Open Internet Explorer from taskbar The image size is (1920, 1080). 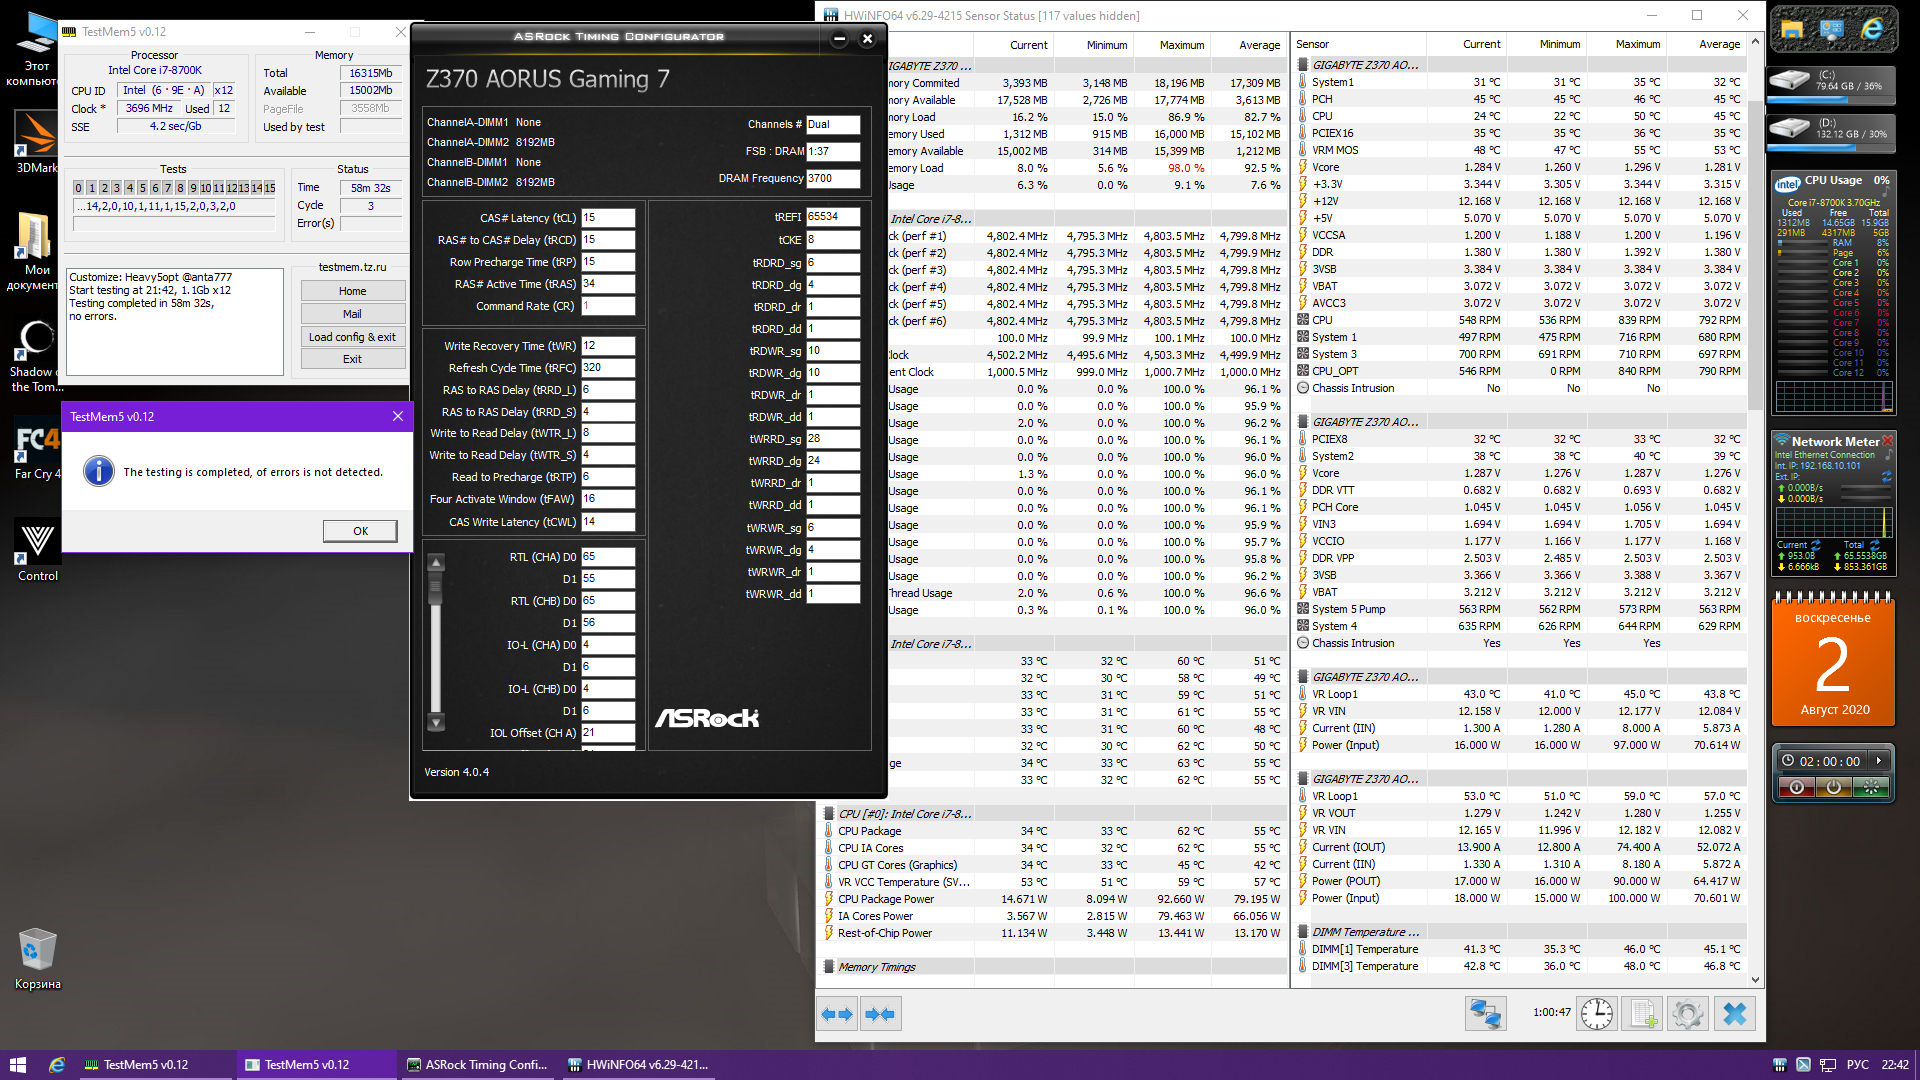click(57, 1065)
